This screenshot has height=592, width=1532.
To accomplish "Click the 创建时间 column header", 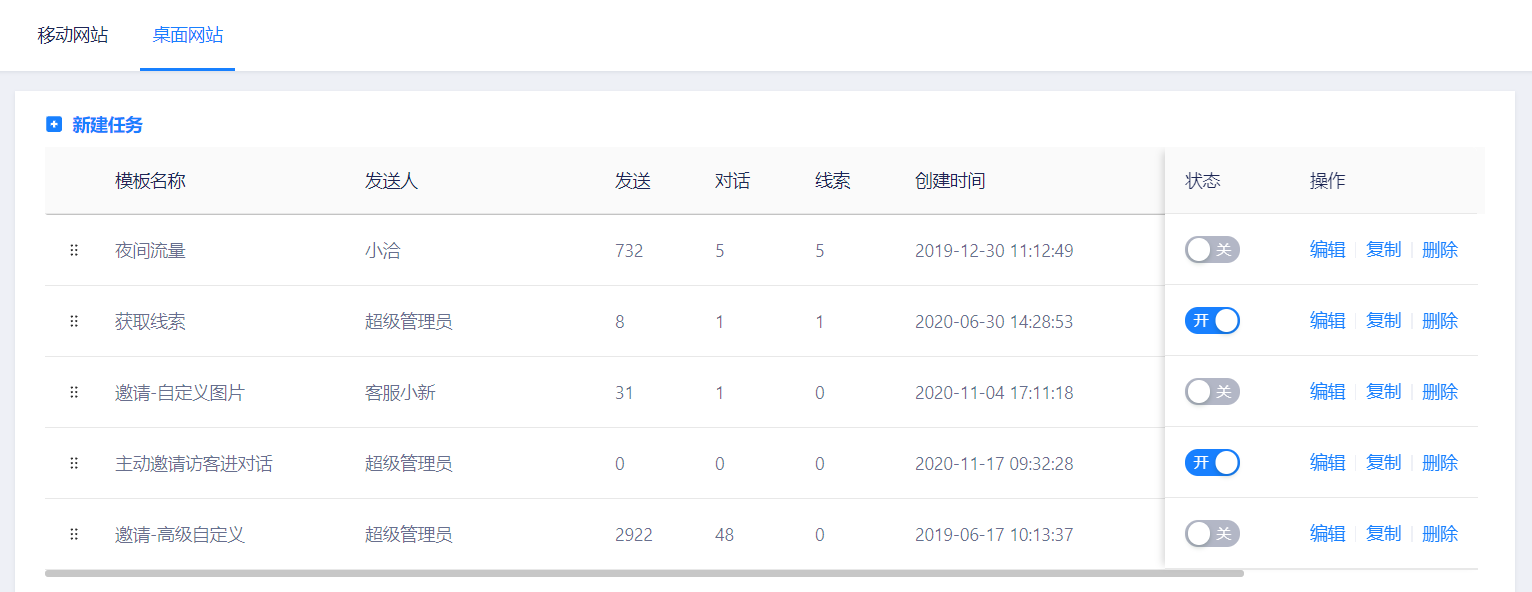I will pos(950,181).
